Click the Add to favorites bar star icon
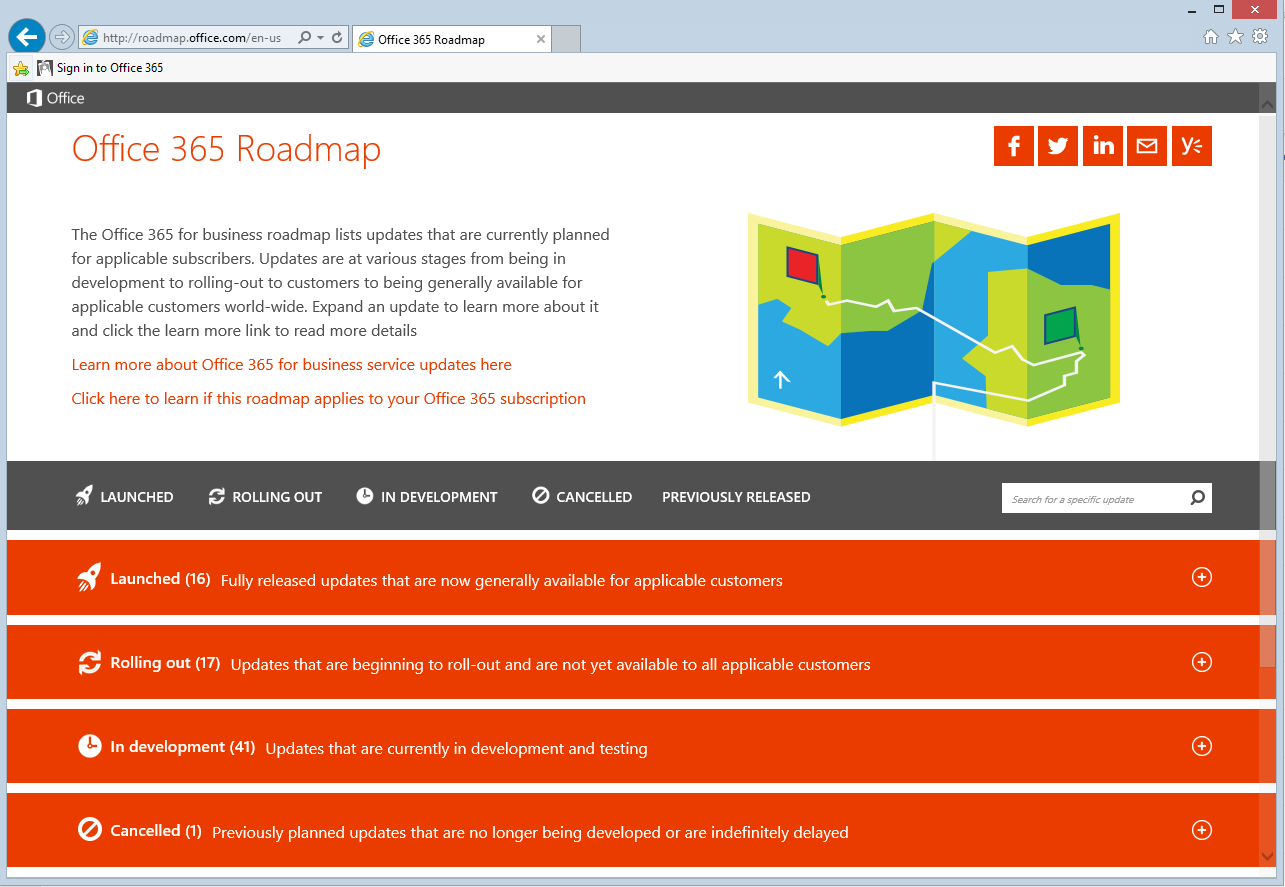The image size is (1285, 887). click(x=21, y=68)
